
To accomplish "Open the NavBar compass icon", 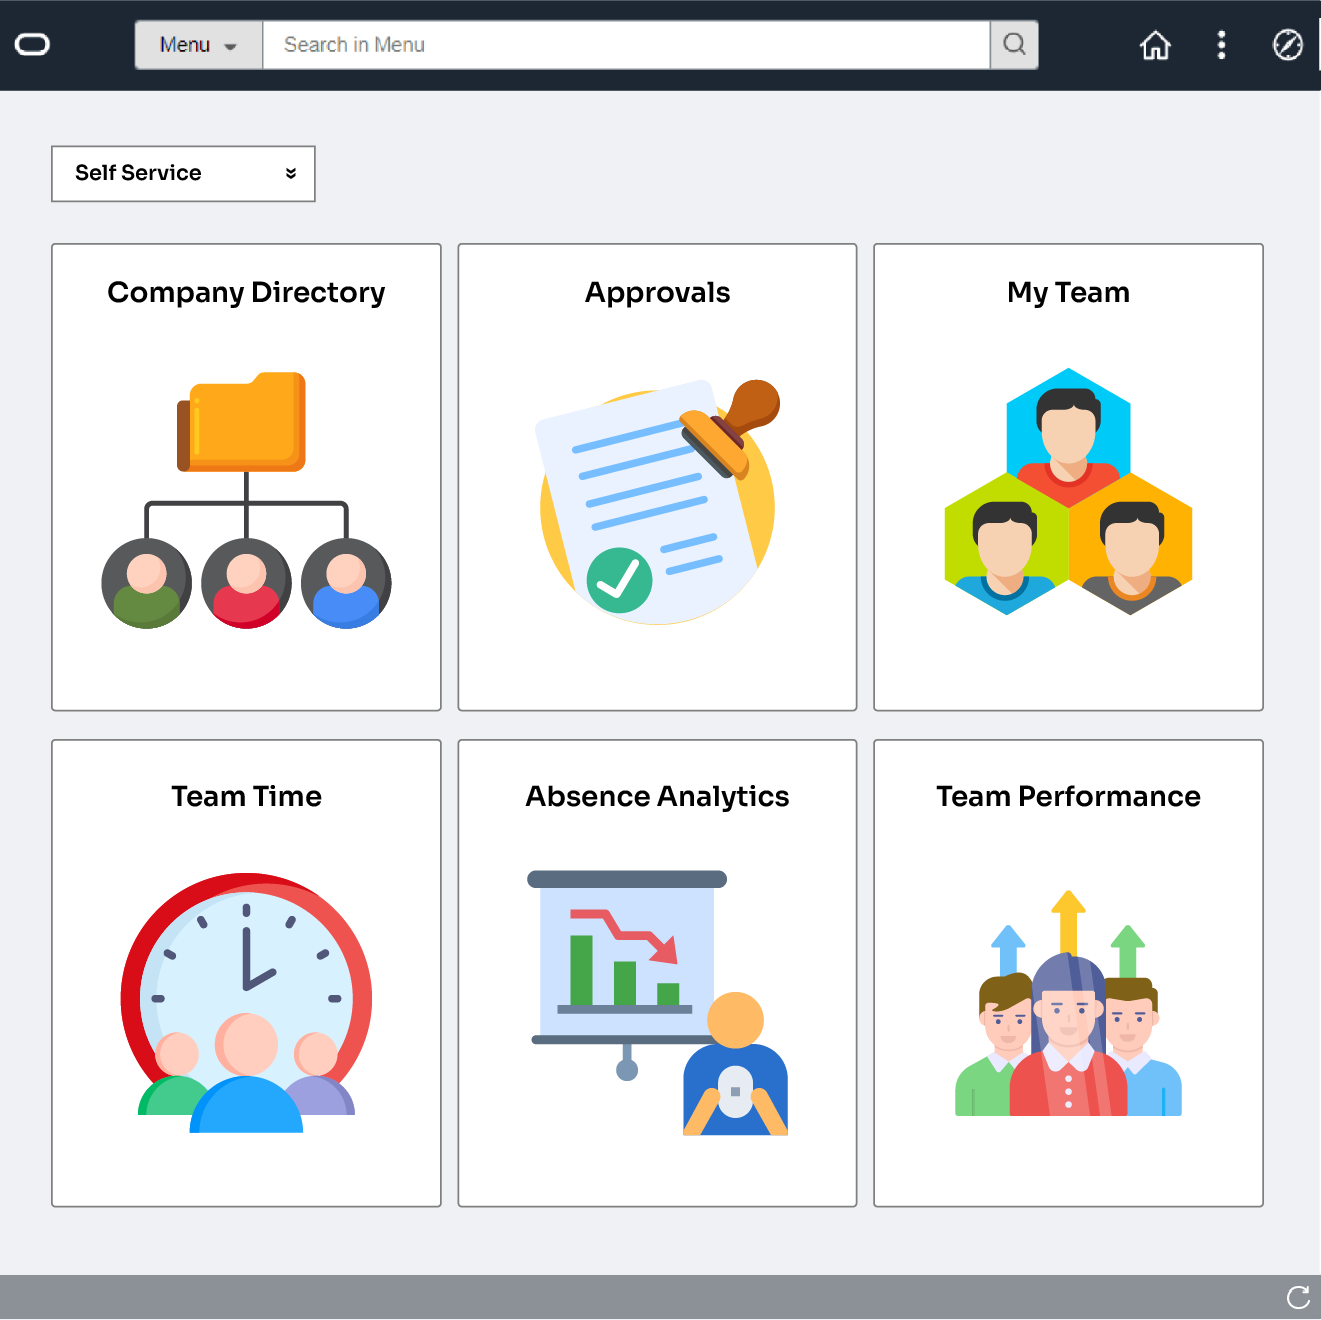I will tap(1288, 45).
